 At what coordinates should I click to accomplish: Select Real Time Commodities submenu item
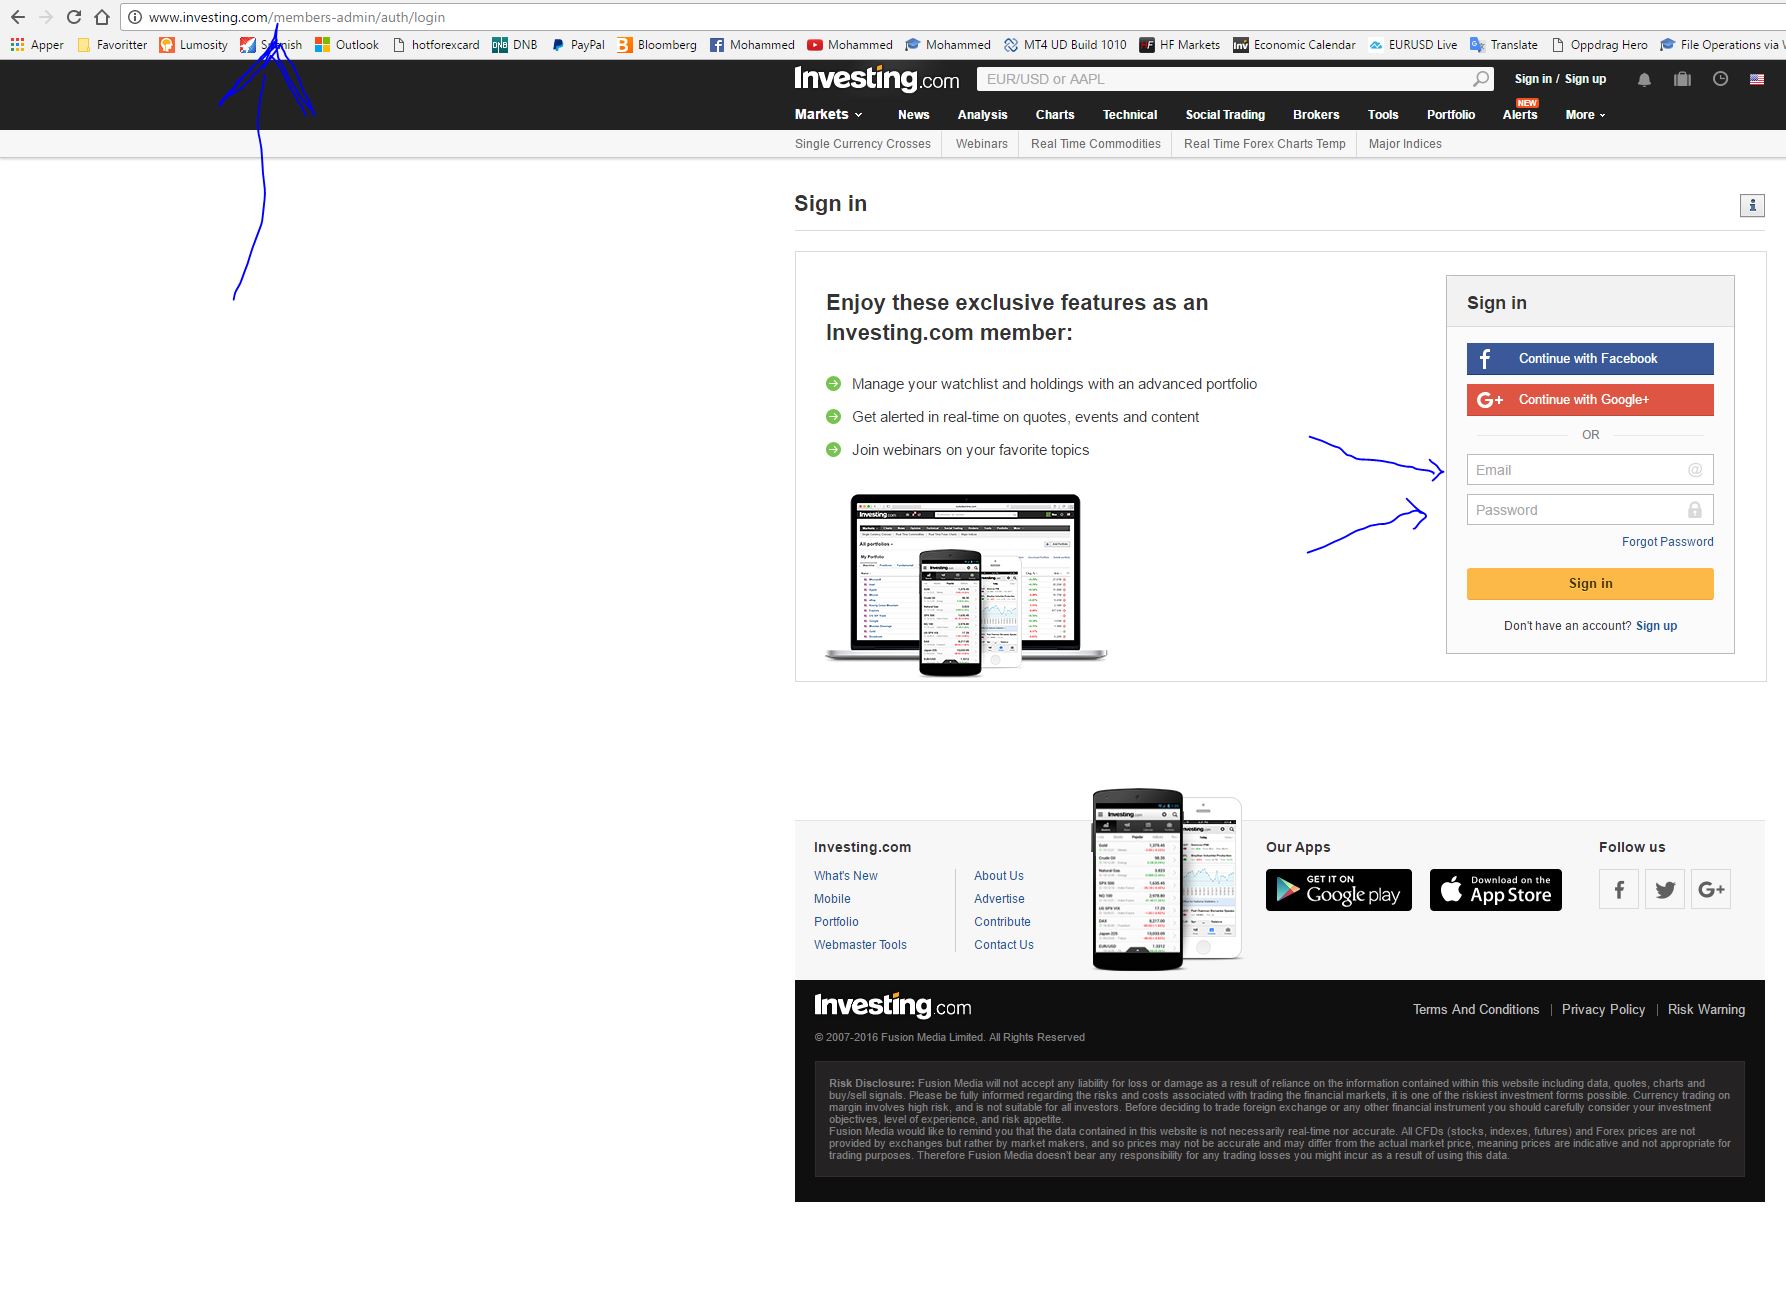tap(1096, 144)
